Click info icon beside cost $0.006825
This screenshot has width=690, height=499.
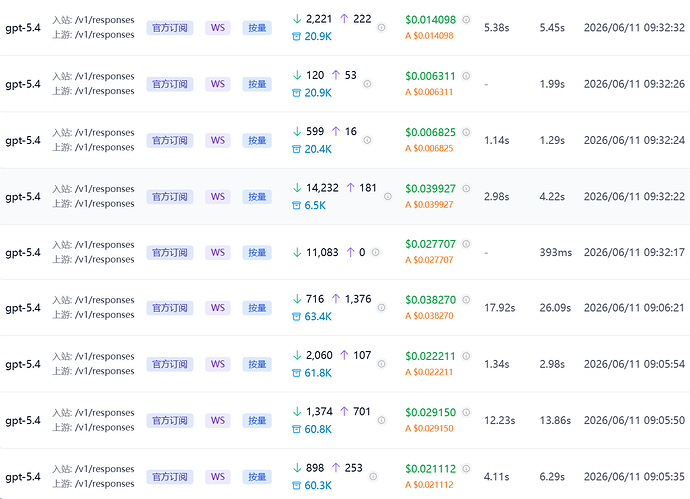coord(466,132)
